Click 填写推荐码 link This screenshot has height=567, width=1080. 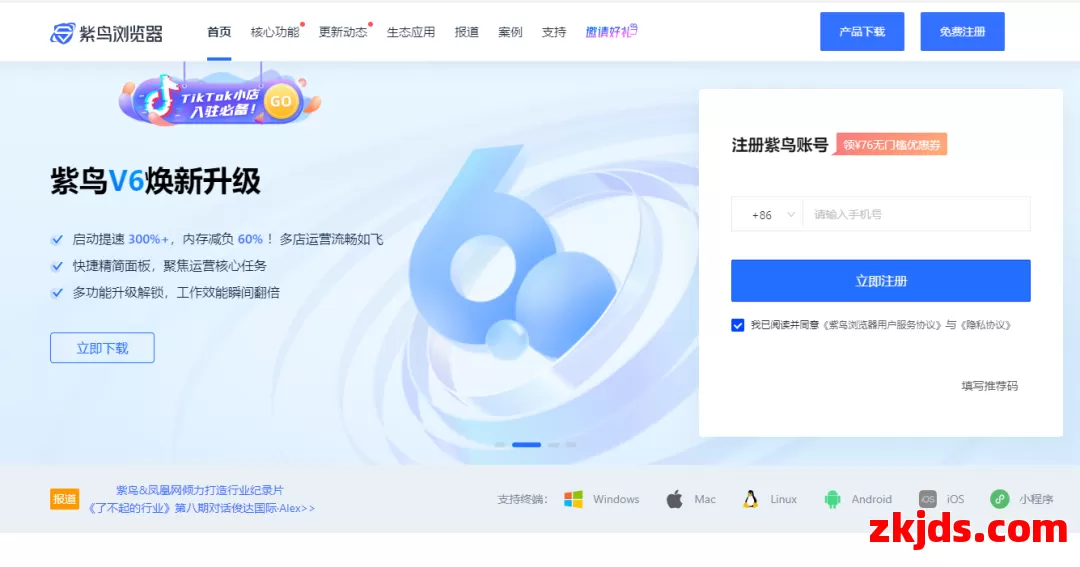[990, 386]
